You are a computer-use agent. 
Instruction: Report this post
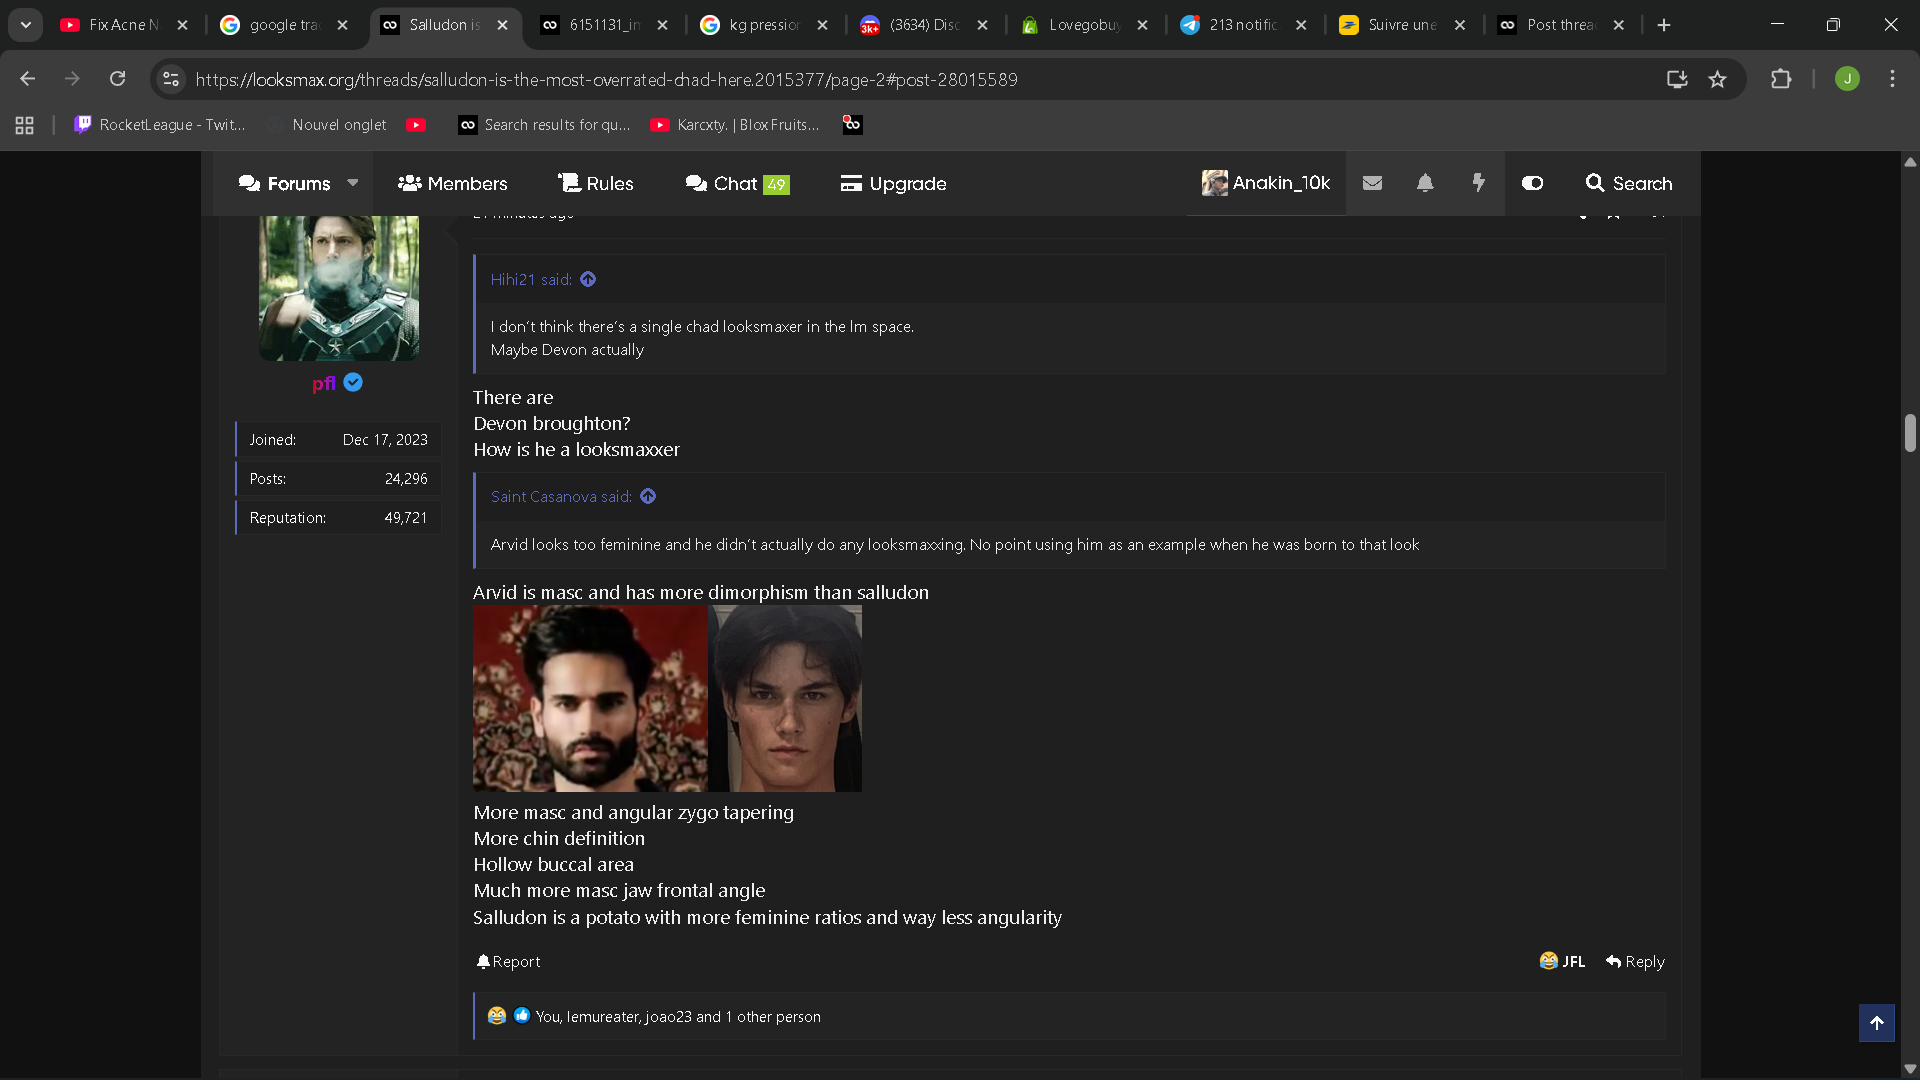point(508,961)
